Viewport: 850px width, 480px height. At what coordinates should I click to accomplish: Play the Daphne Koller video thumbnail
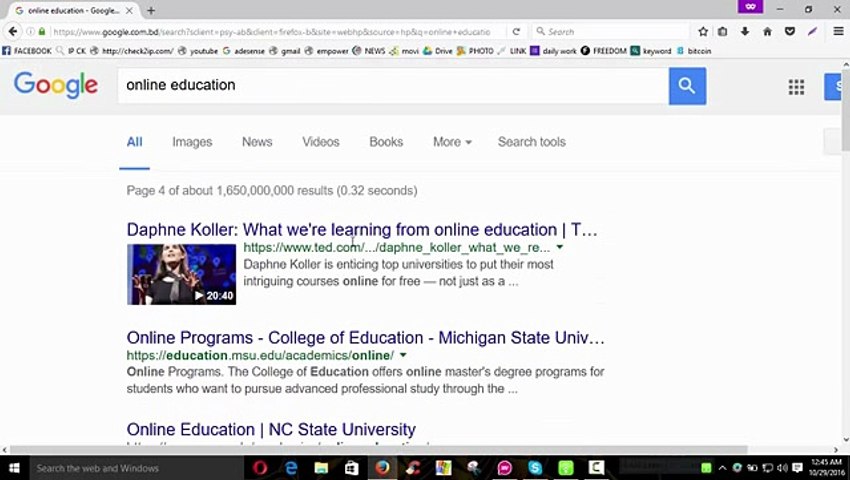coord(182,274)
